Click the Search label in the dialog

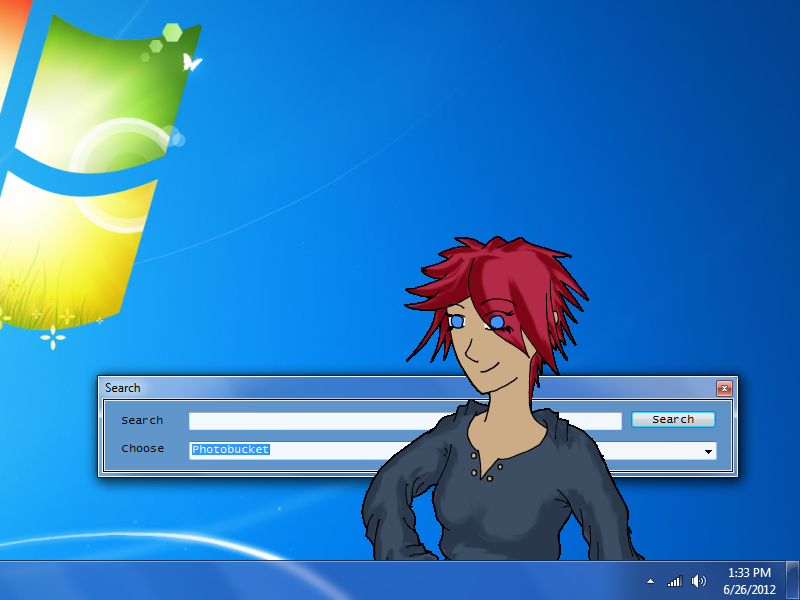pyautogui.click(x=141, y=420)
